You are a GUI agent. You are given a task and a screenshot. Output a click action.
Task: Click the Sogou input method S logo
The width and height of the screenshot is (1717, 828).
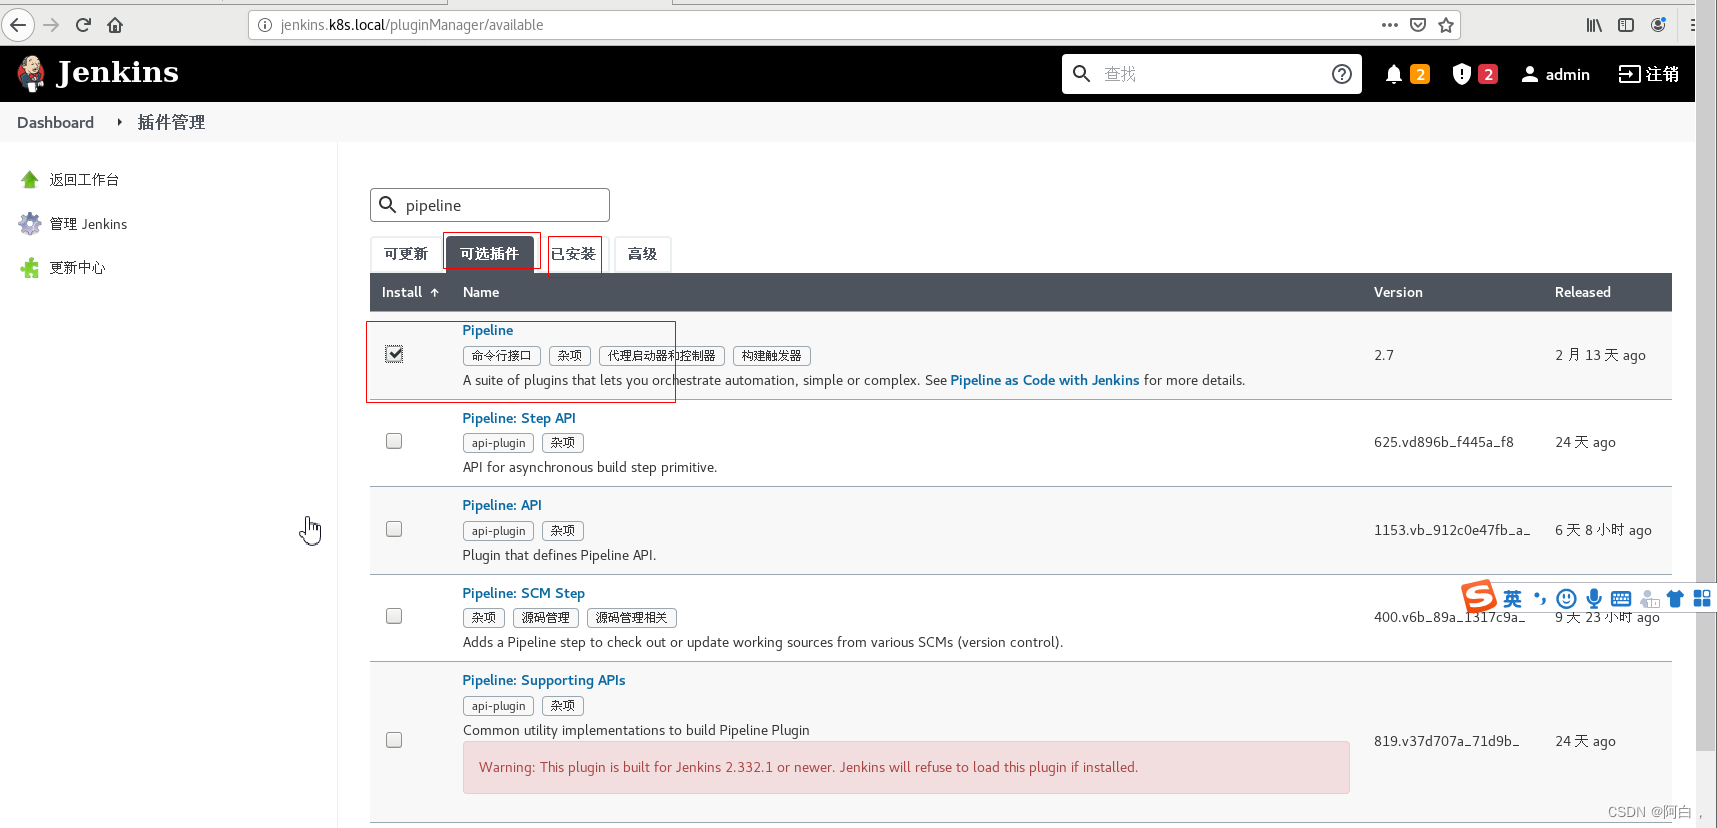[x=1479, y=597]
